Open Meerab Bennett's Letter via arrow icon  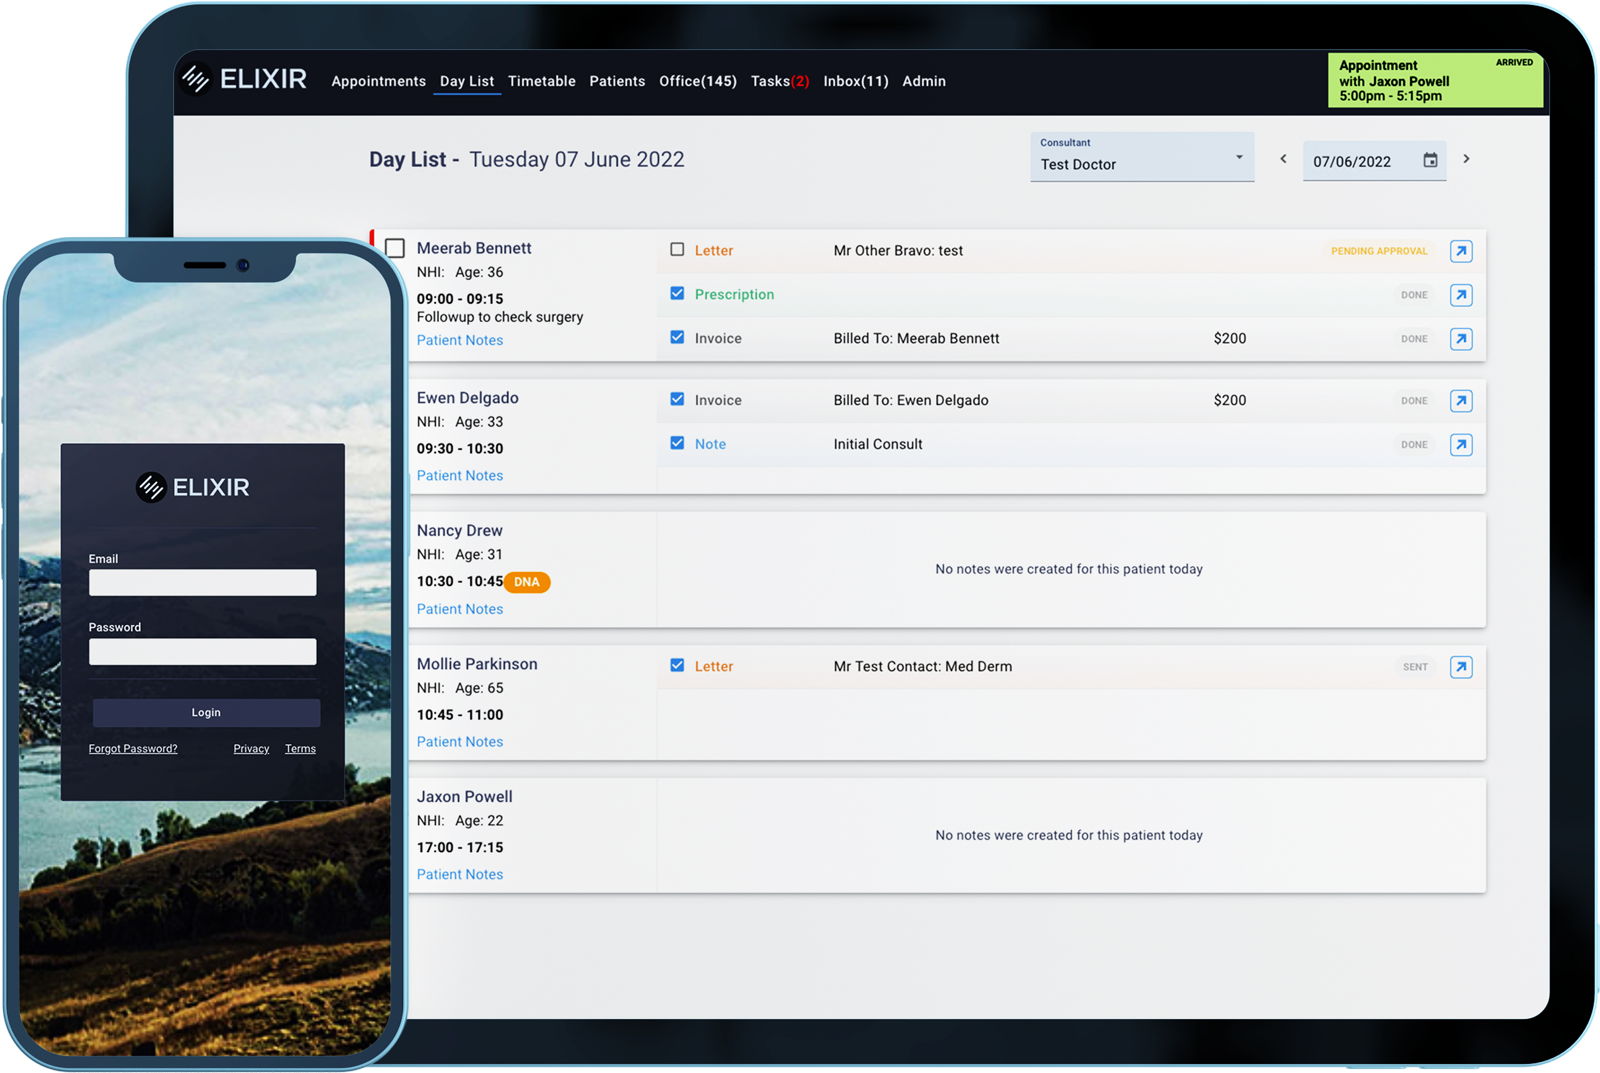1461,251
